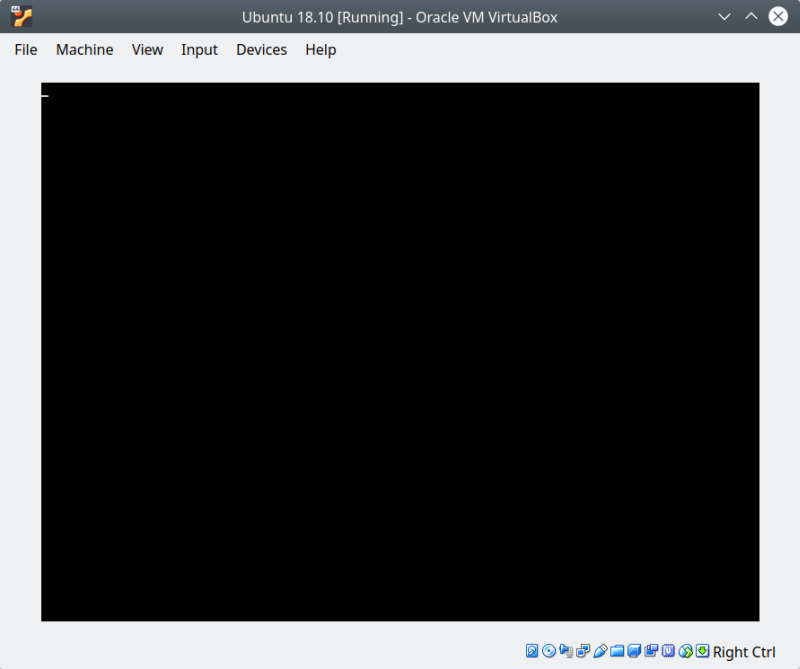Open the Devices menu
Image resolution: width=800 pixels, height=669 pixels.
click(261, 49)
